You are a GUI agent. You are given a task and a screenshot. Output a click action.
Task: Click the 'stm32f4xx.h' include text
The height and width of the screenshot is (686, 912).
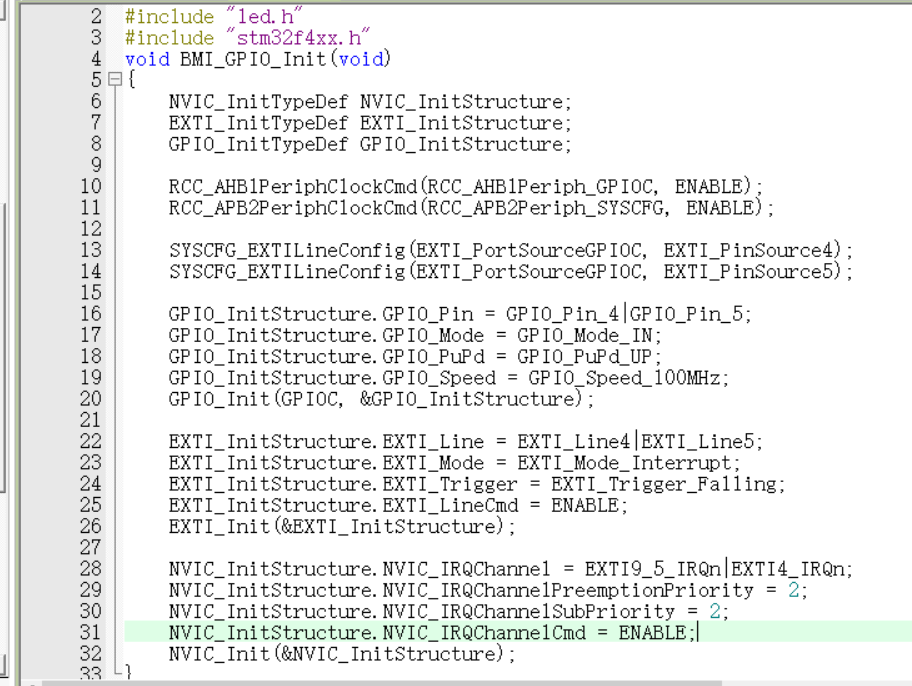point(298,38)
